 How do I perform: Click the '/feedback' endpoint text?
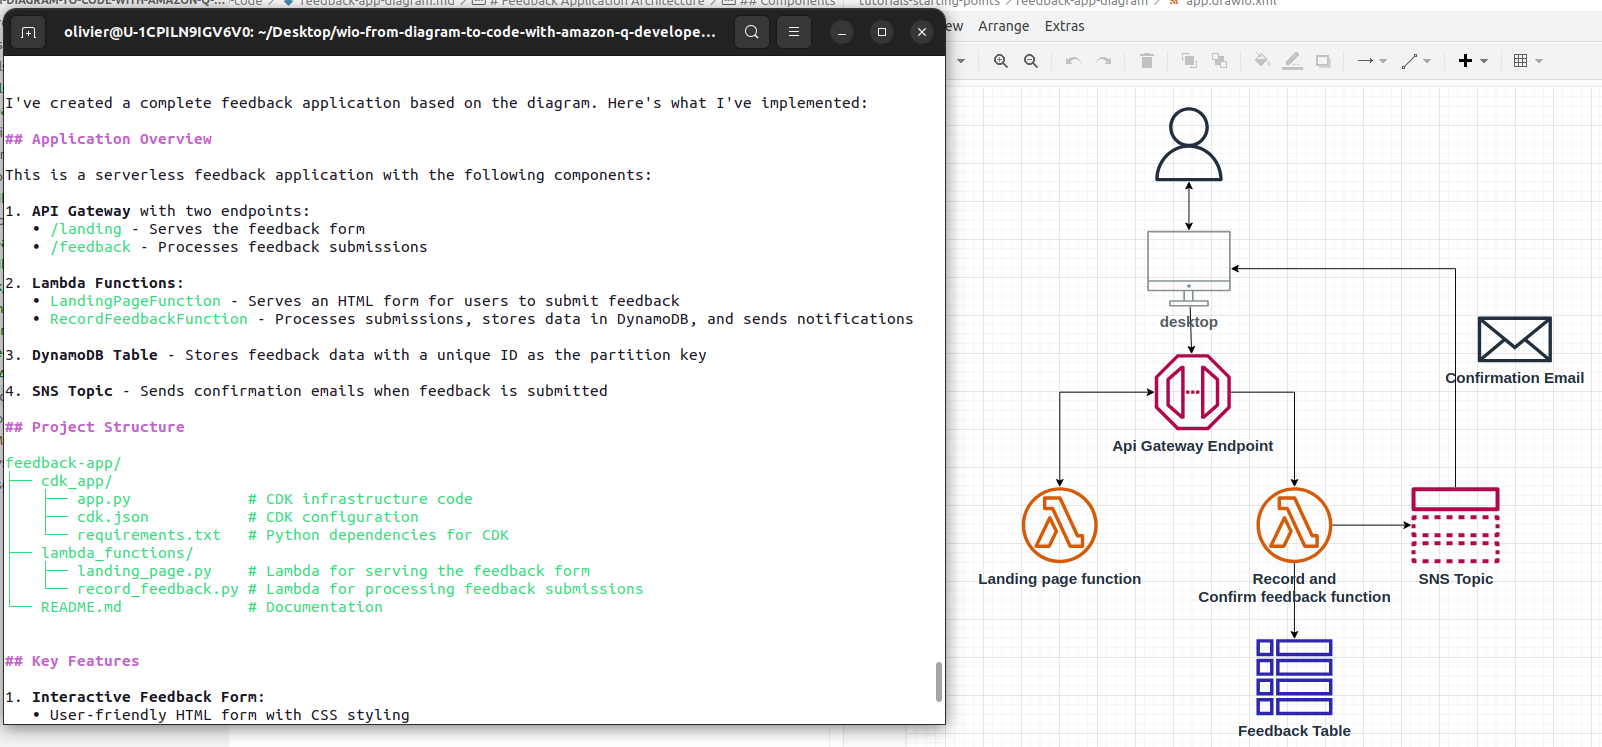pyautogui.click(x=90, y=247)
